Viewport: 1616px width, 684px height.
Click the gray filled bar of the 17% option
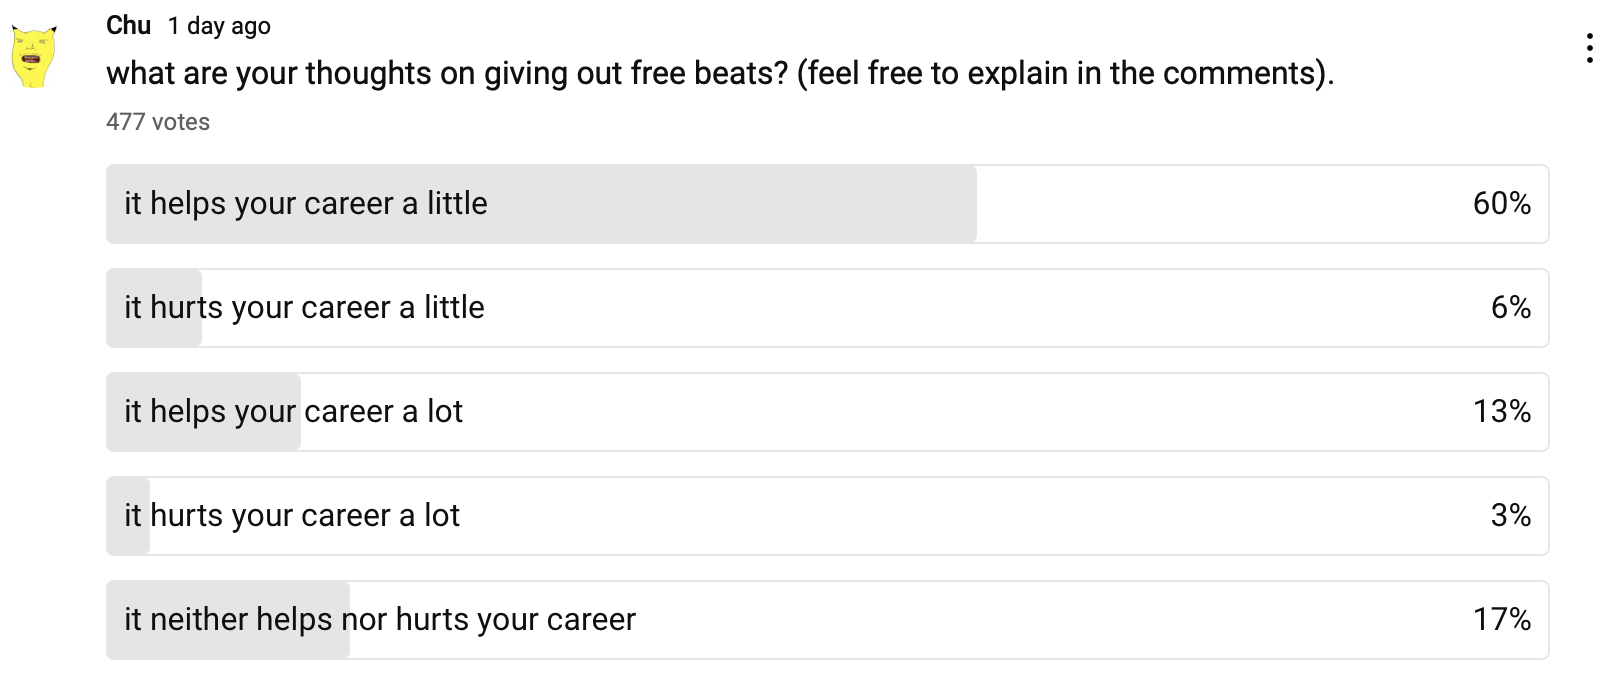tap(228, 620)
